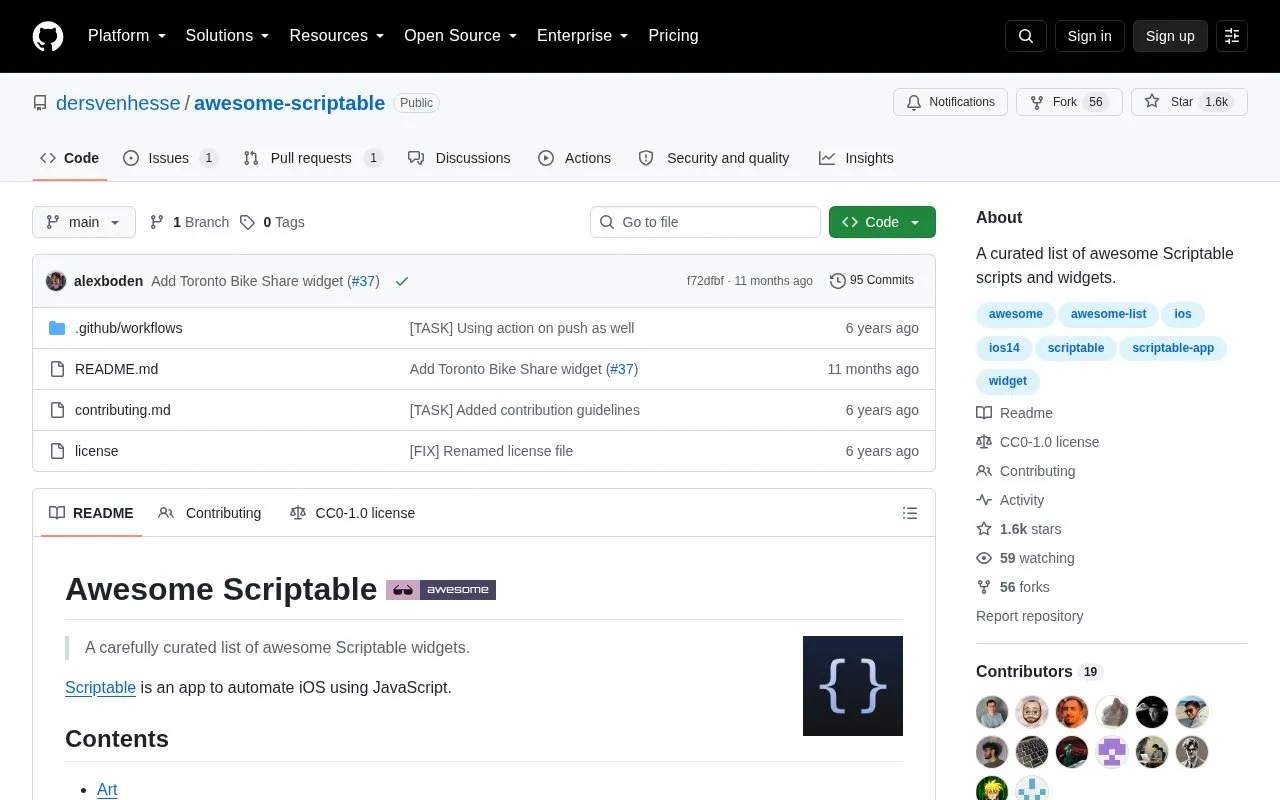Screen dimensions: 1280x800
Task: Open the appearance settings icon beside Sign up
Action: pos(1232,36)
